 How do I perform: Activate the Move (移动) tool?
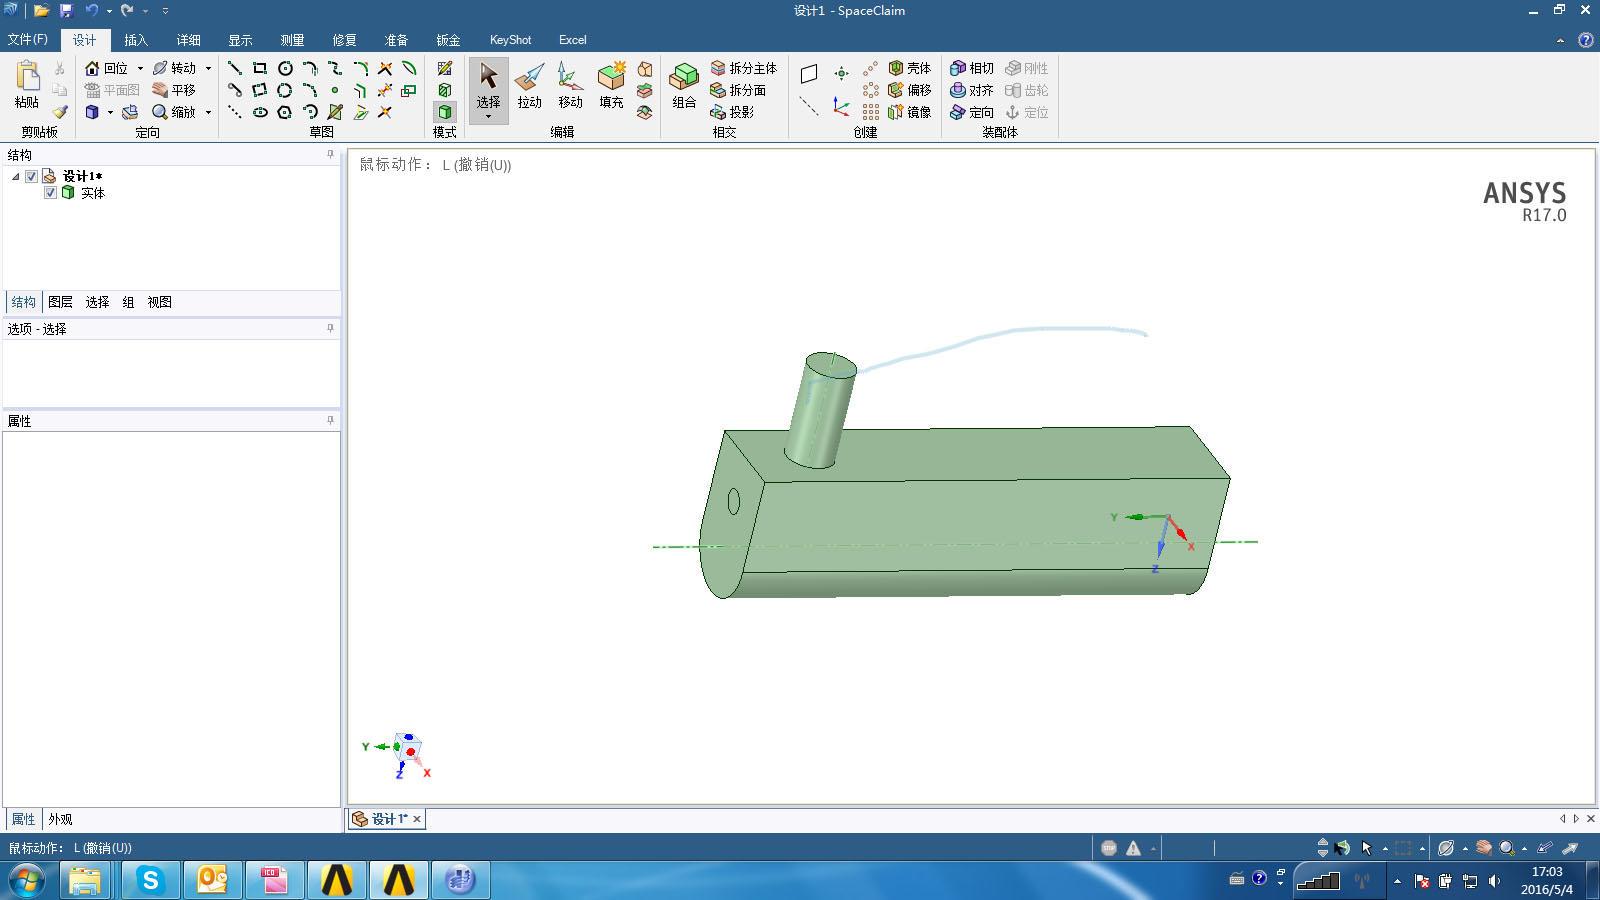click(569, 90)
